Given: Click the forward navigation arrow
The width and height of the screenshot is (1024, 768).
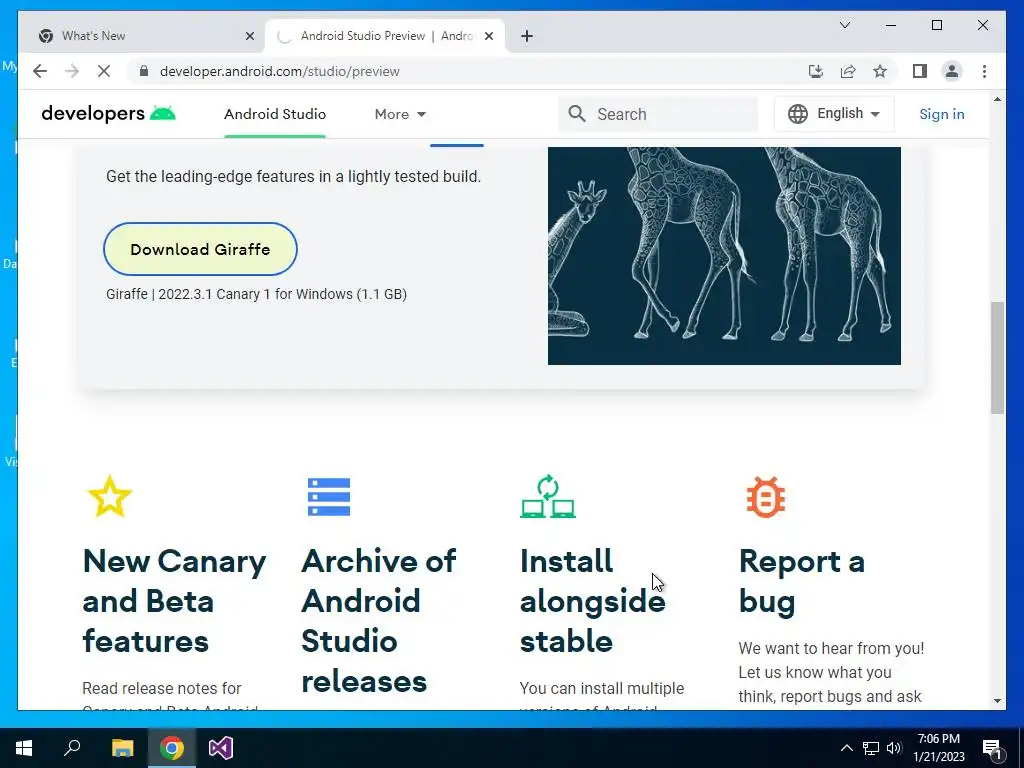Looking at the screenshot, I should 72,71.
